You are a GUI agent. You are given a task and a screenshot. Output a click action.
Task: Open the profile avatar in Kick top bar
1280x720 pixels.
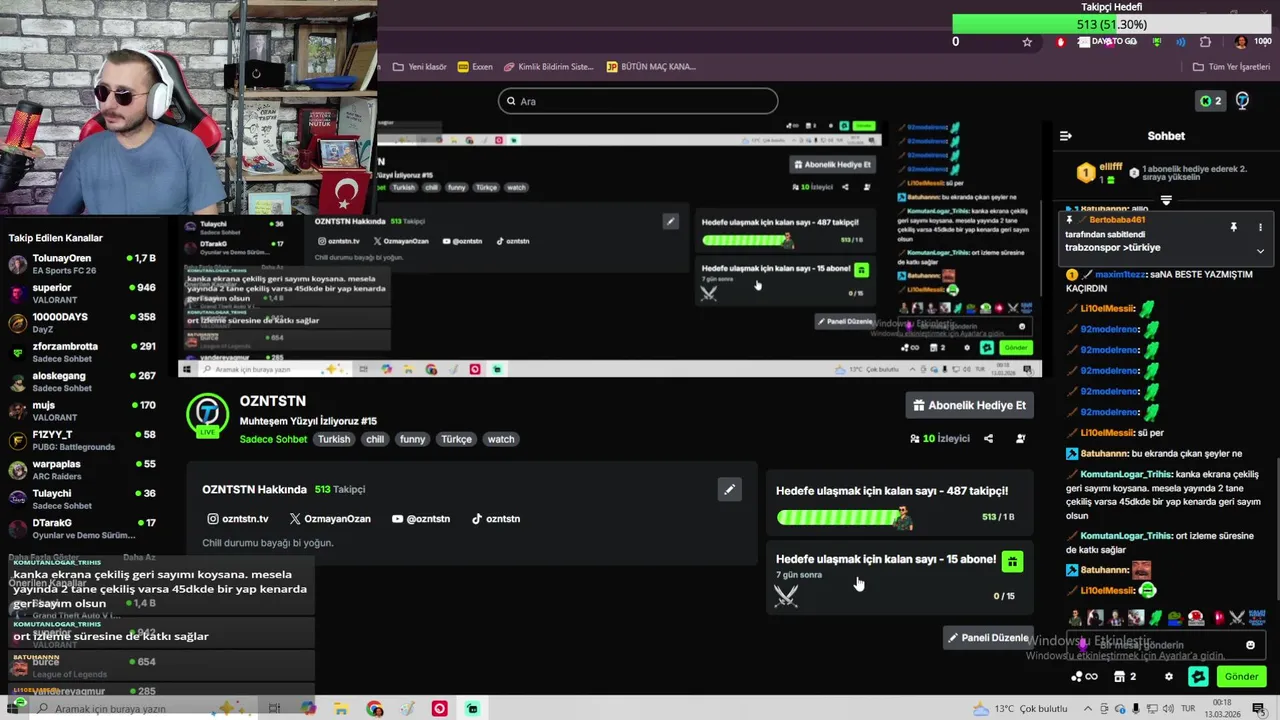pos(1242,101)
